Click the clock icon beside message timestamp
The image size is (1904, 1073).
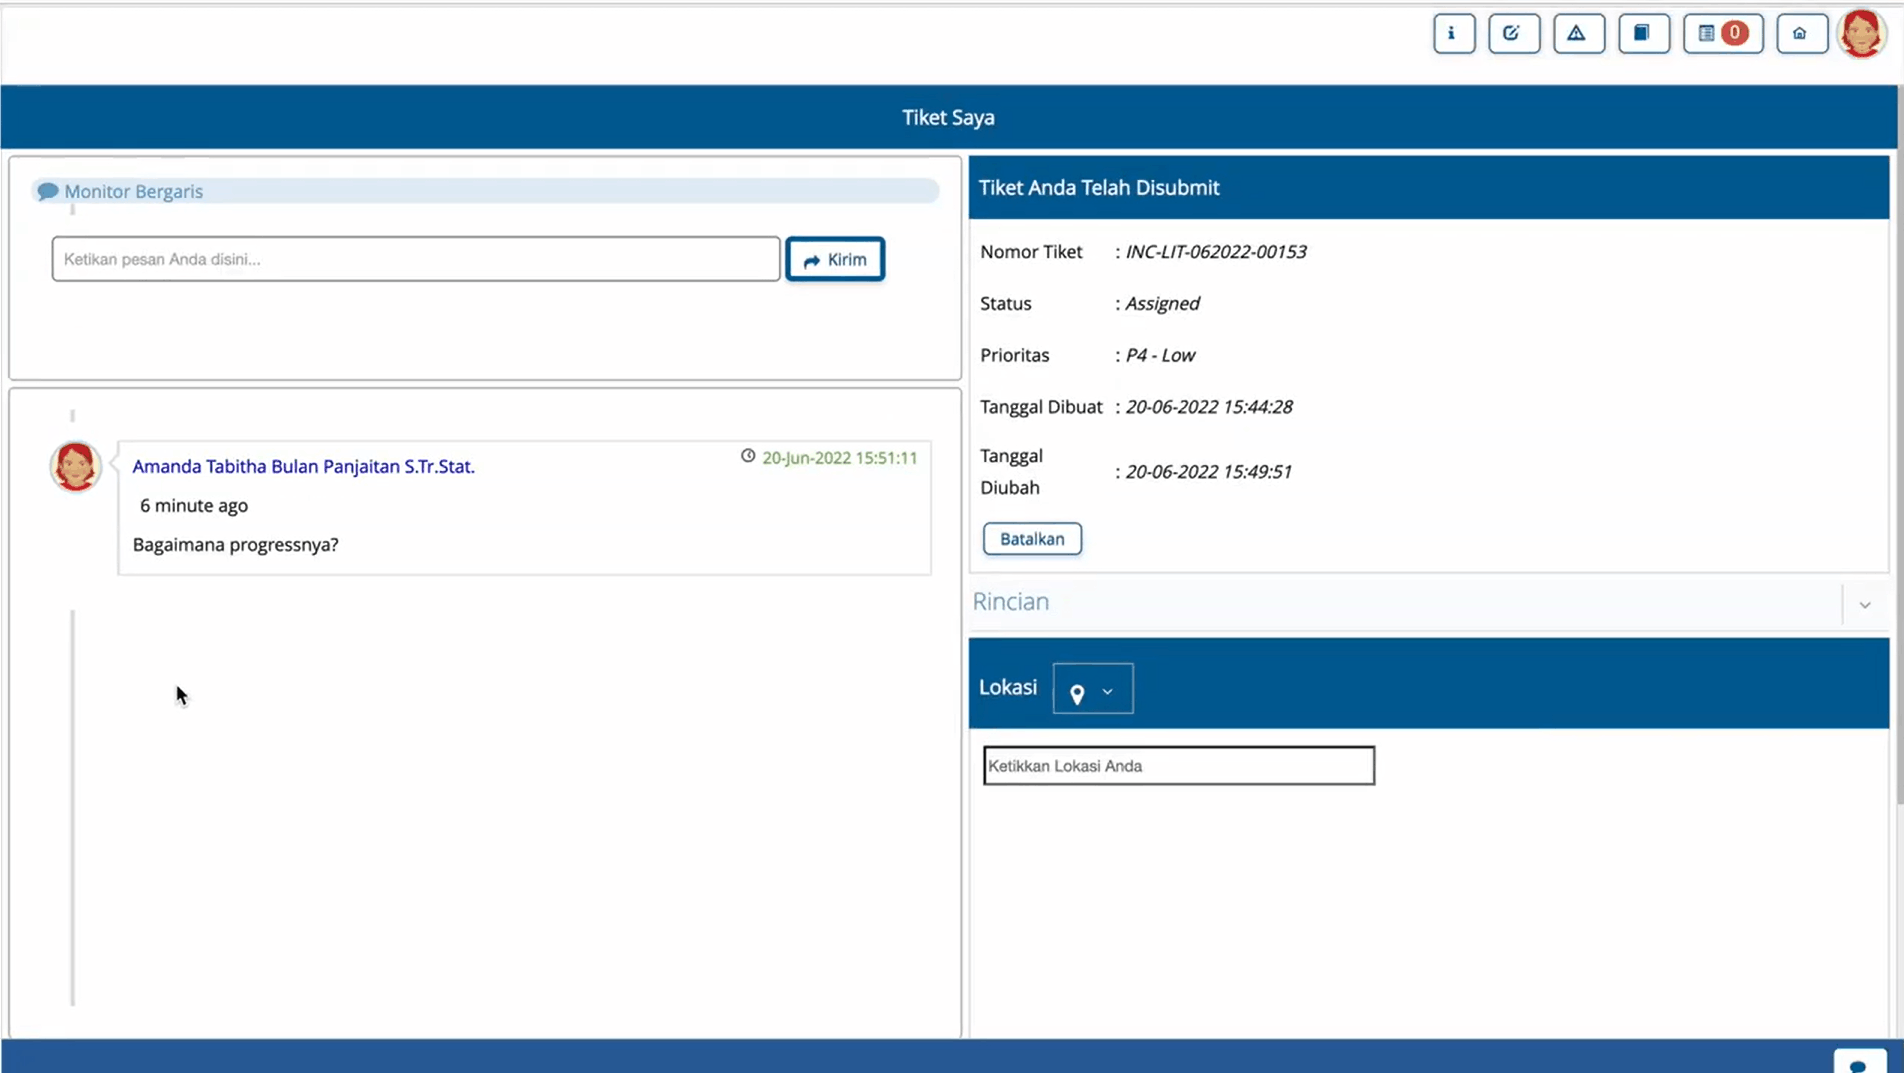click(x=748, y=456)
